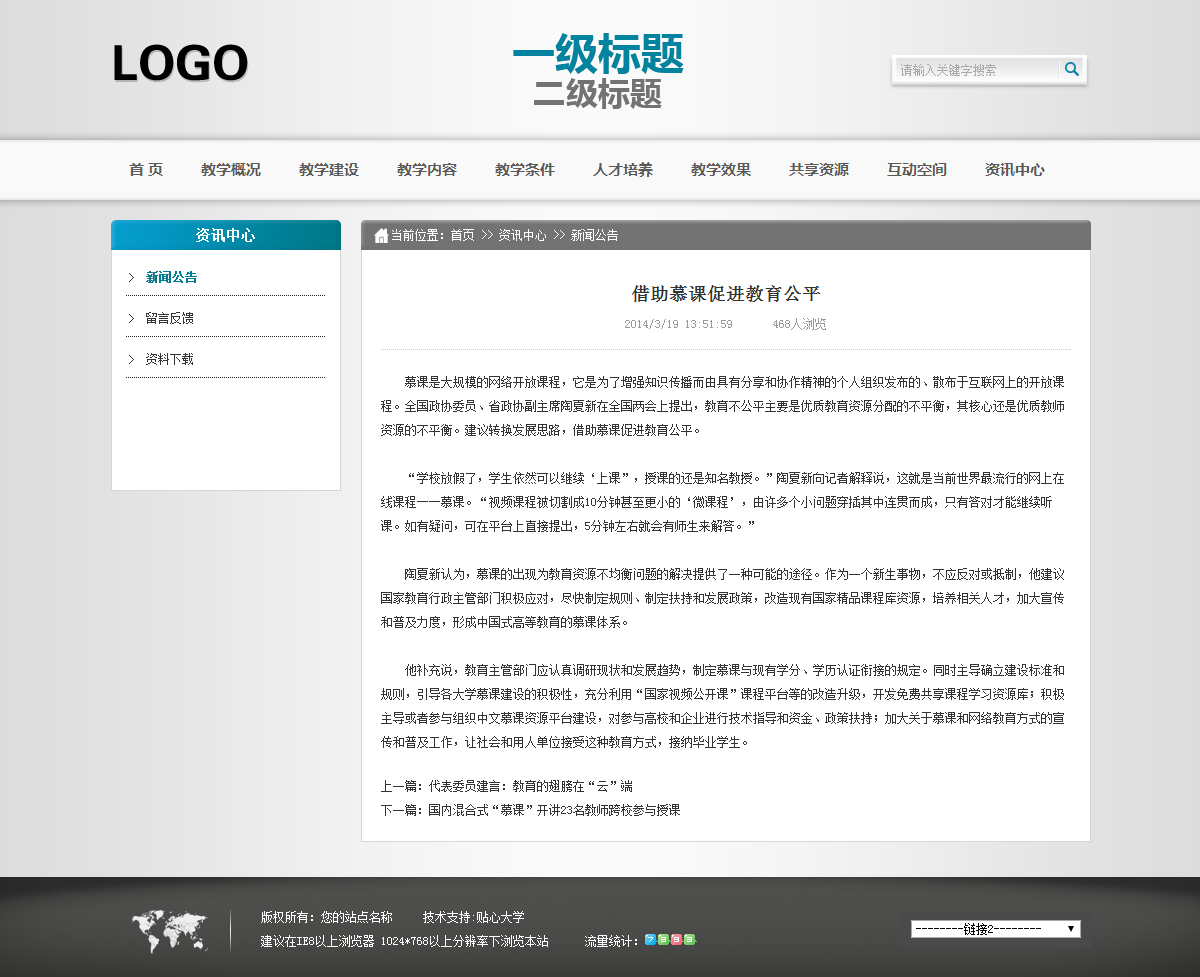Click the 技术支持 贴心大学 footer link
The image size is (1200, 977).
click(x=473, y=917)
